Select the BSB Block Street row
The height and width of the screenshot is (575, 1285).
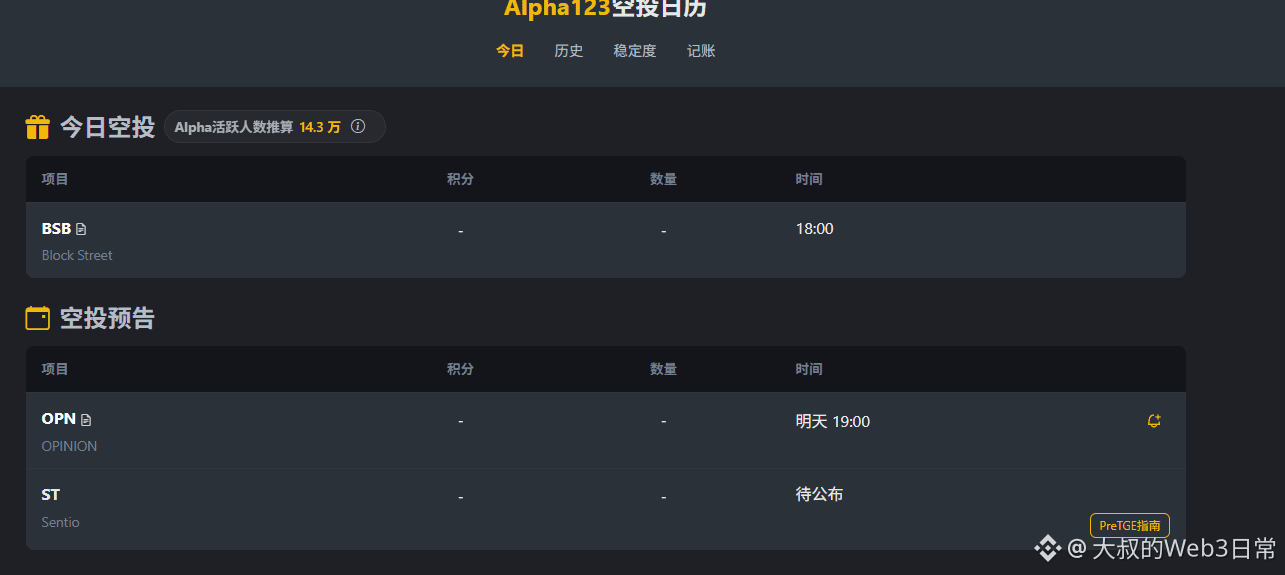[x=606, y=240]
